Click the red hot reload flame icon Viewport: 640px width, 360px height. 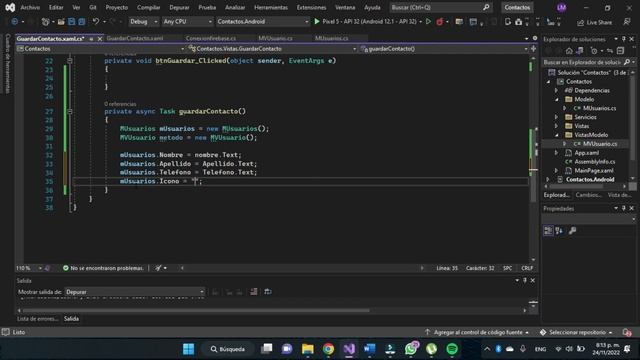(x=440, y=22)
